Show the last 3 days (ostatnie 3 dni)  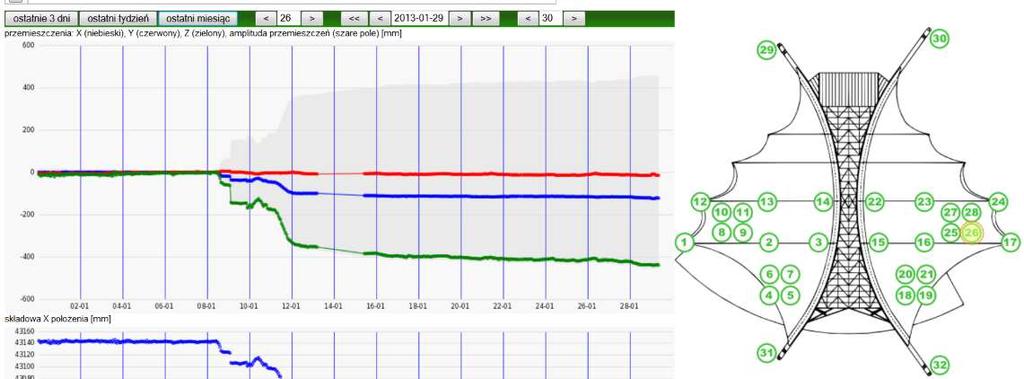[x=41, y=18]
